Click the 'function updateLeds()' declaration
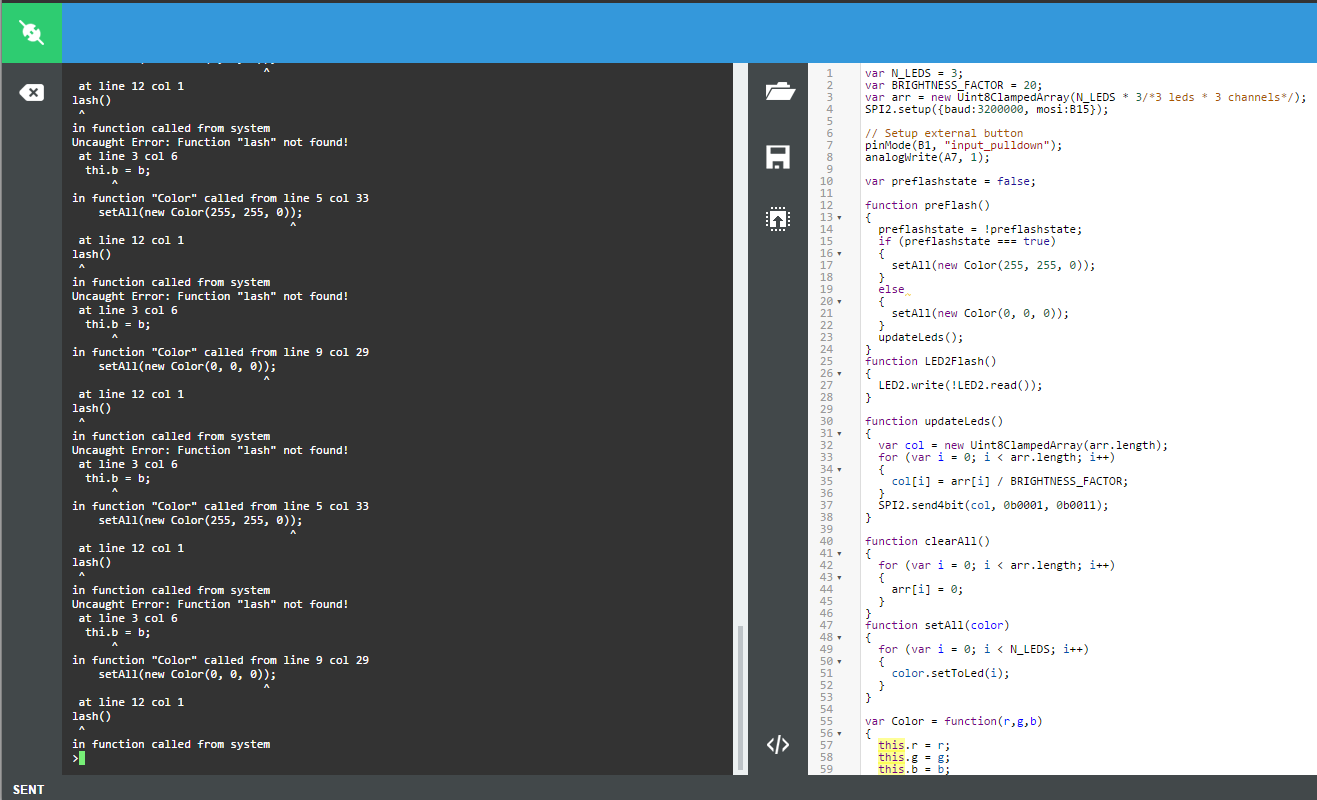The image size is (1317, 800). pyautogui.click(x=934, y=421)
